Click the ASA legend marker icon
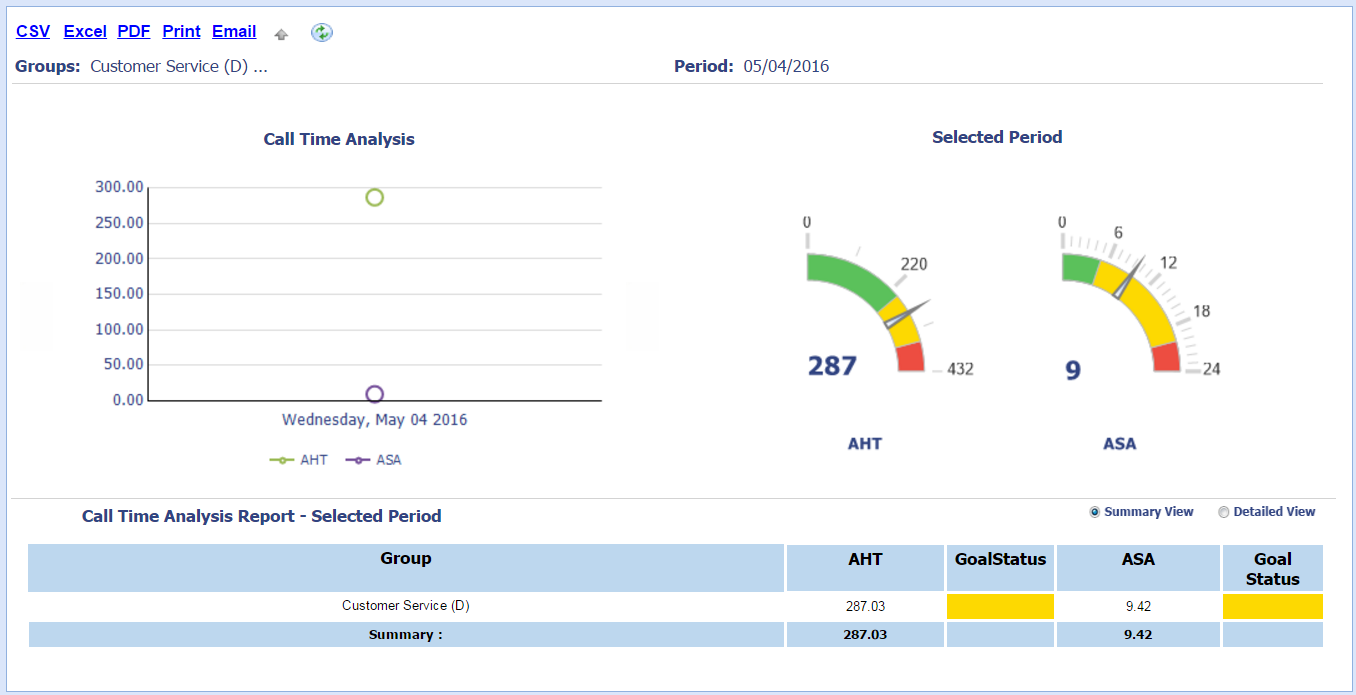The image size is (1356, 695). tap(358, 460)
